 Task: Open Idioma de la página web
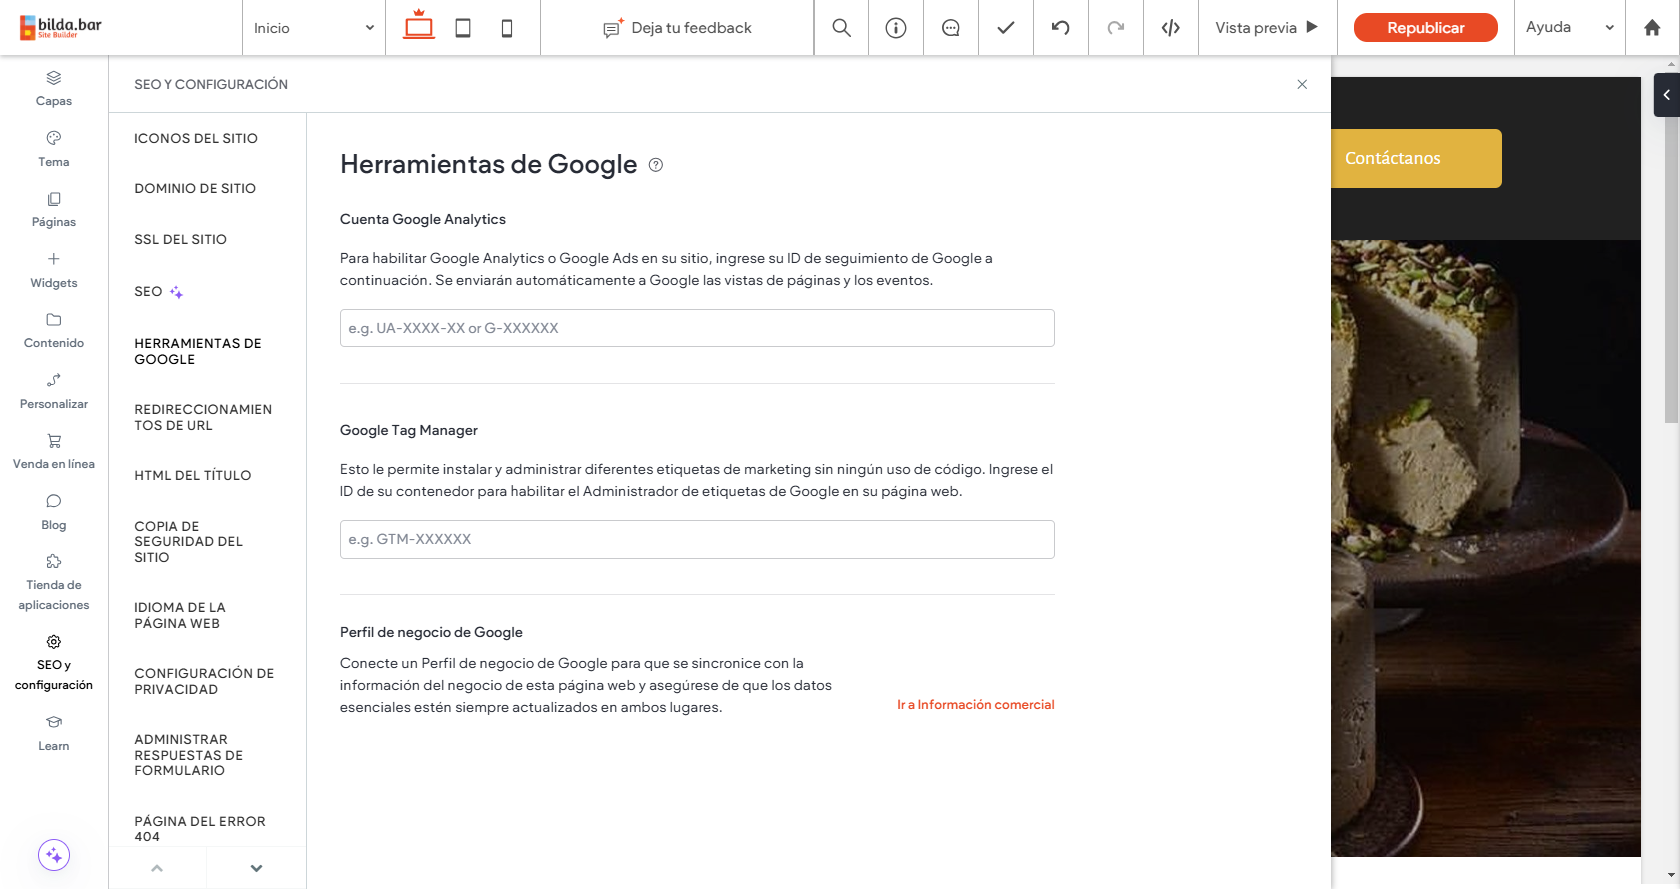(x=180, y=615)
